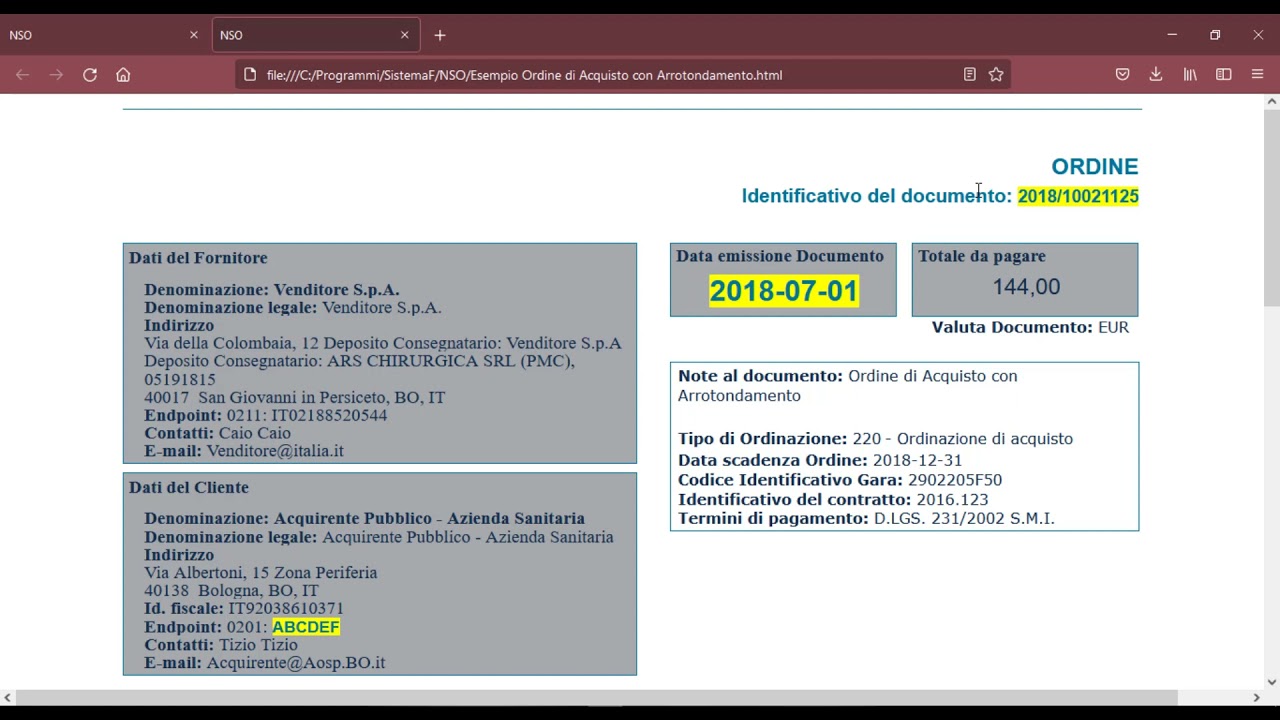Go back to previous page
This screenshot has width=1280, height=720.
(x=22, y=75)
